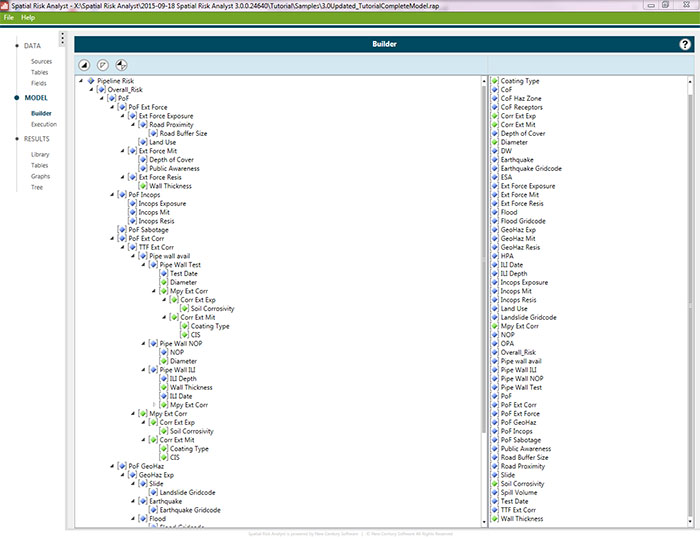This screenshot has width=700, height=538.
Task: Click the first round toolbar button with black triangle
Action: pos(84,65)
